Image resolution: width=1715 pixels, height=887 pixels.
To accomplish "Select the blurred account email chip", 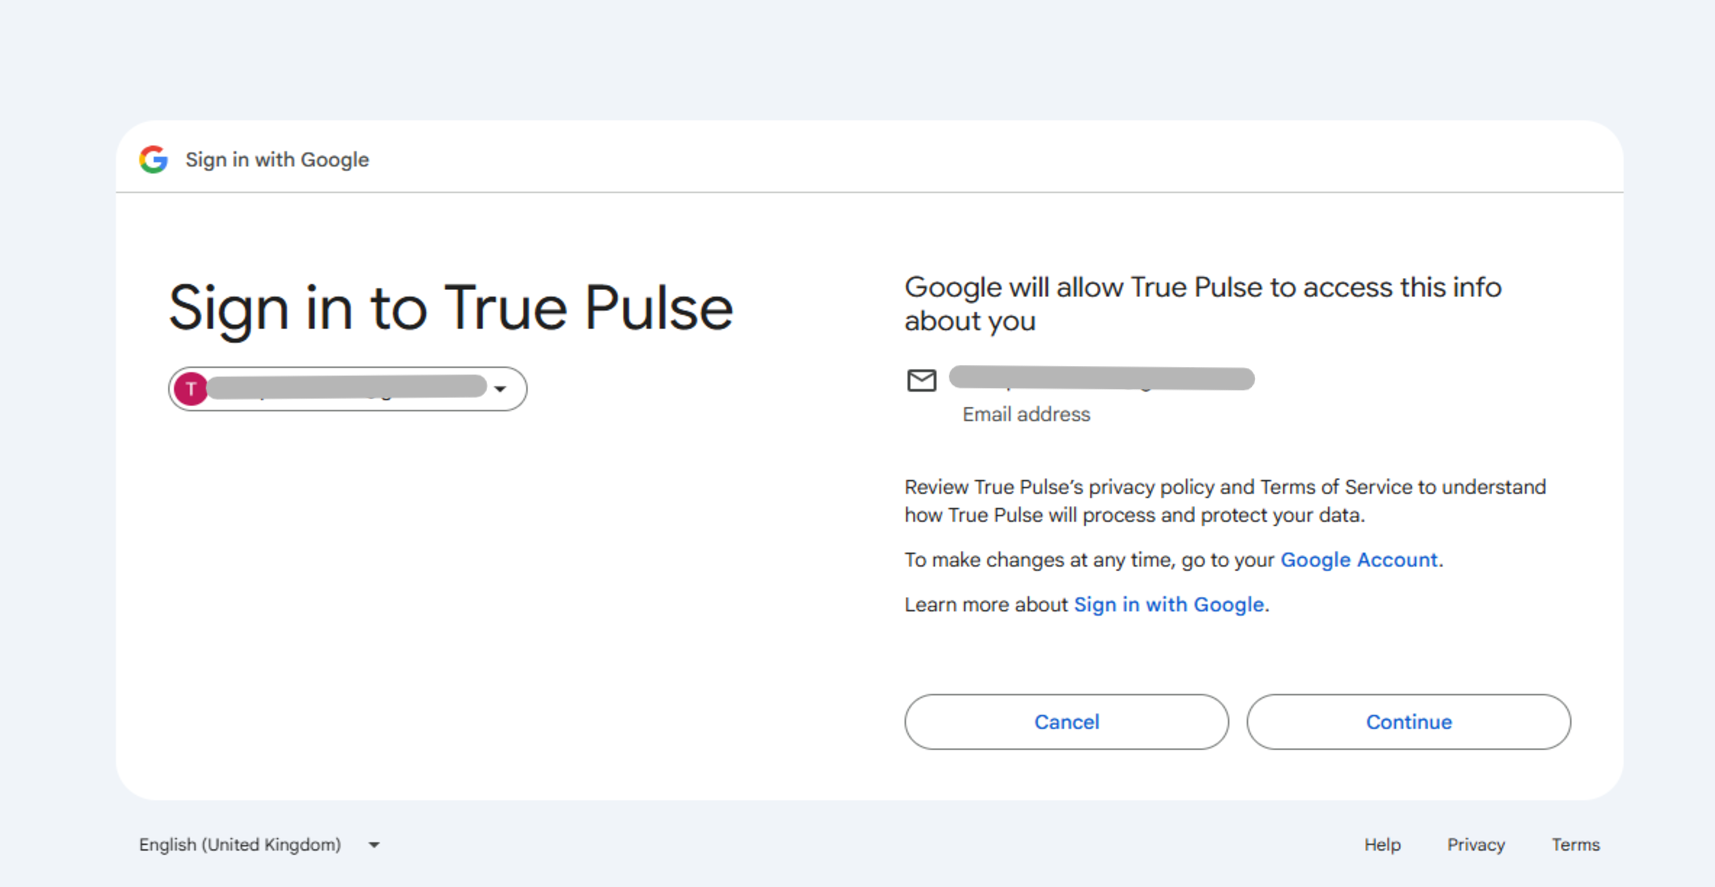I will pos(346,388).
